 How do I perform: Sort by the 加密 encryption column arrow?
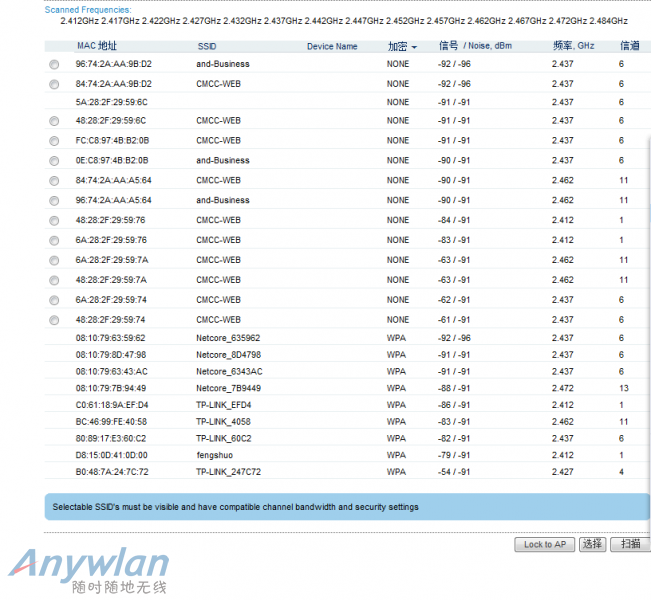pyautogui.click(x=414, y=47)
